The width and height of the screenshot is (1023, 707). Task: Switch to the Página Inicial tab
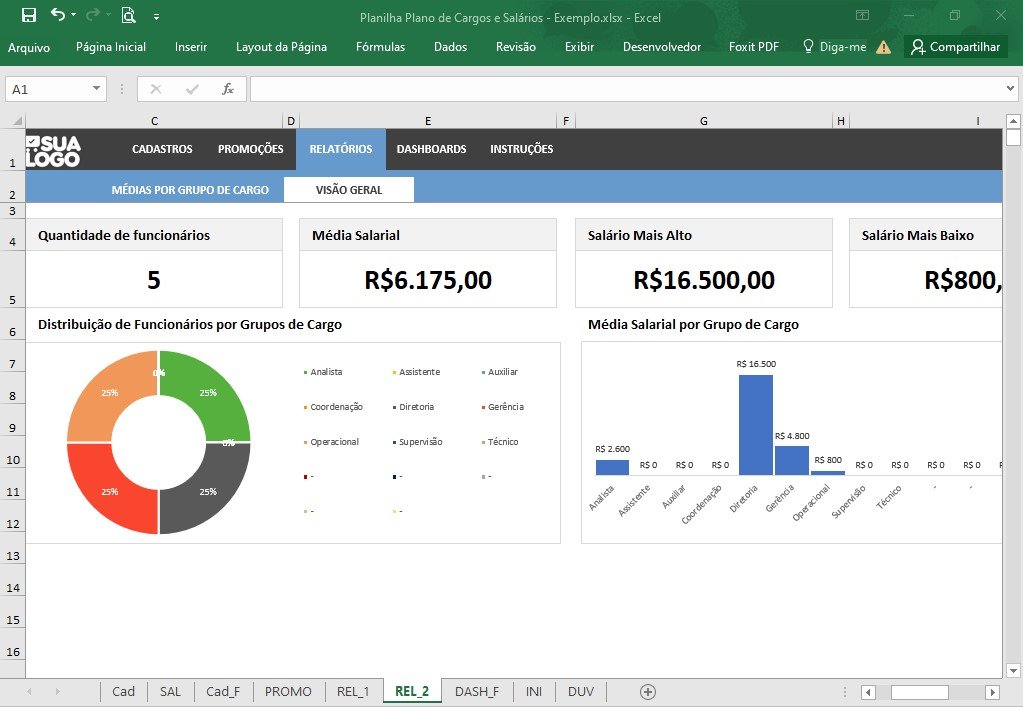(111, 47)
